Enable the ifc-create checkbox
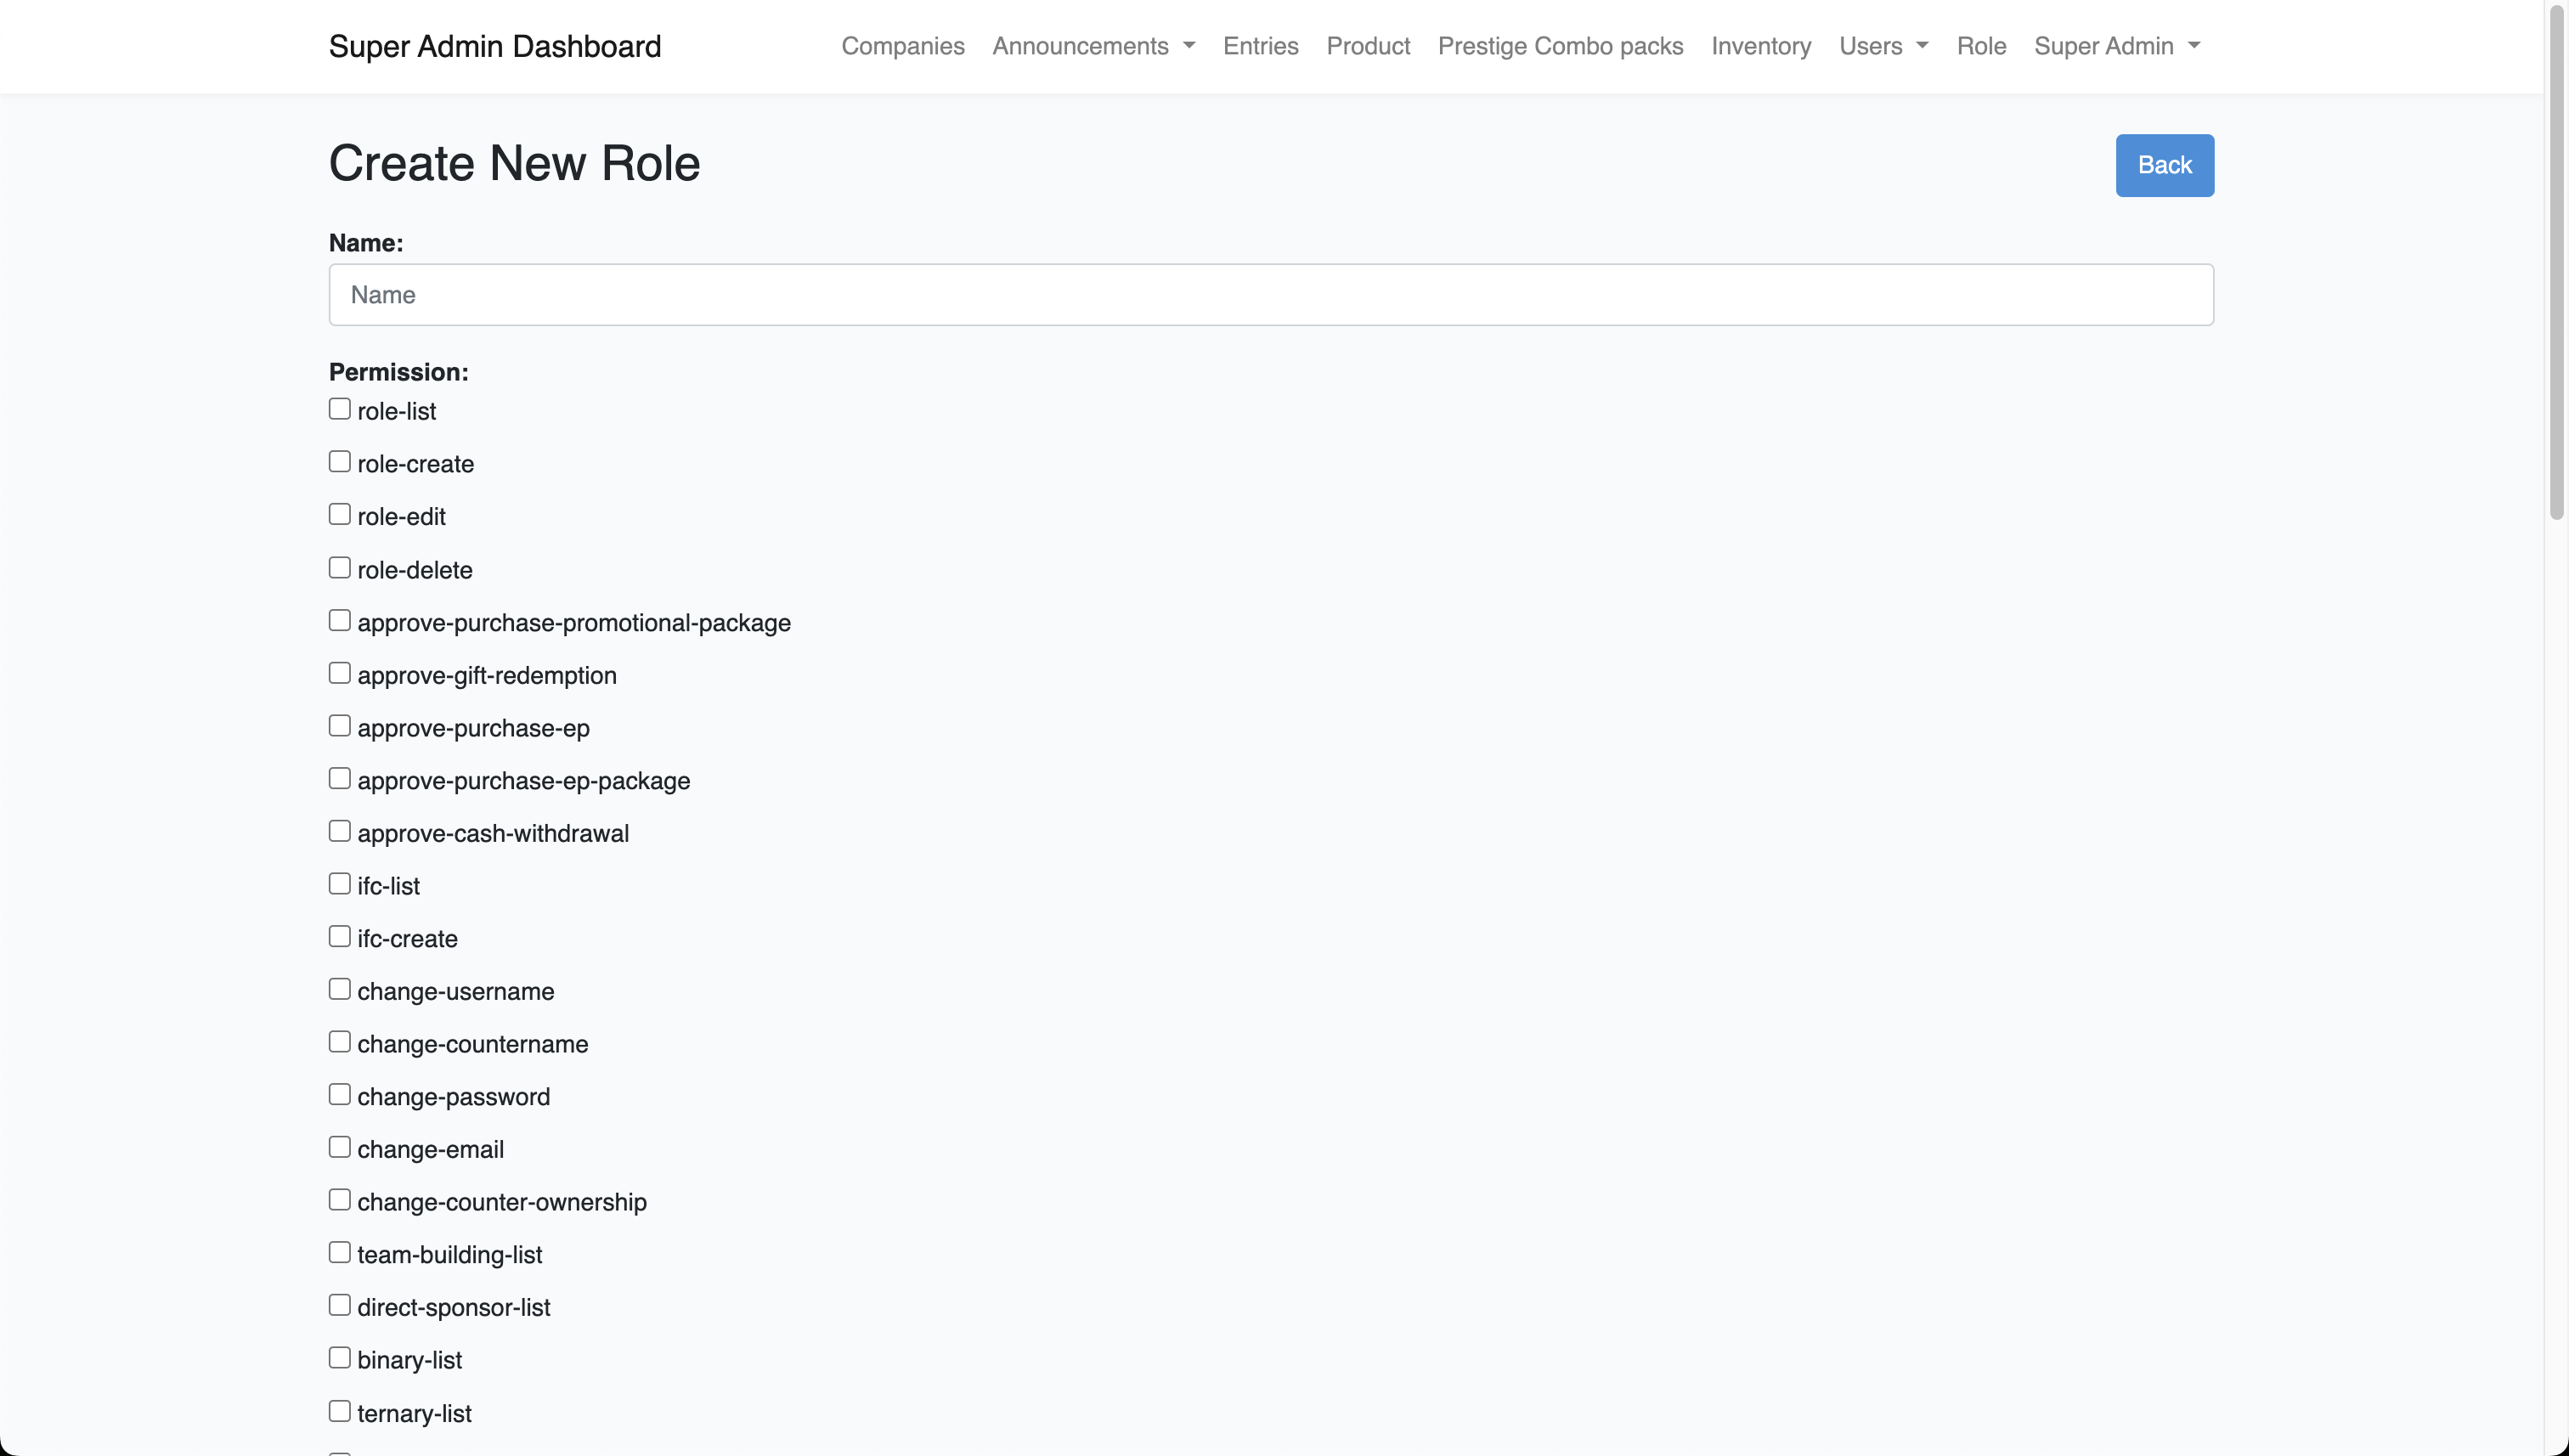 340,937
